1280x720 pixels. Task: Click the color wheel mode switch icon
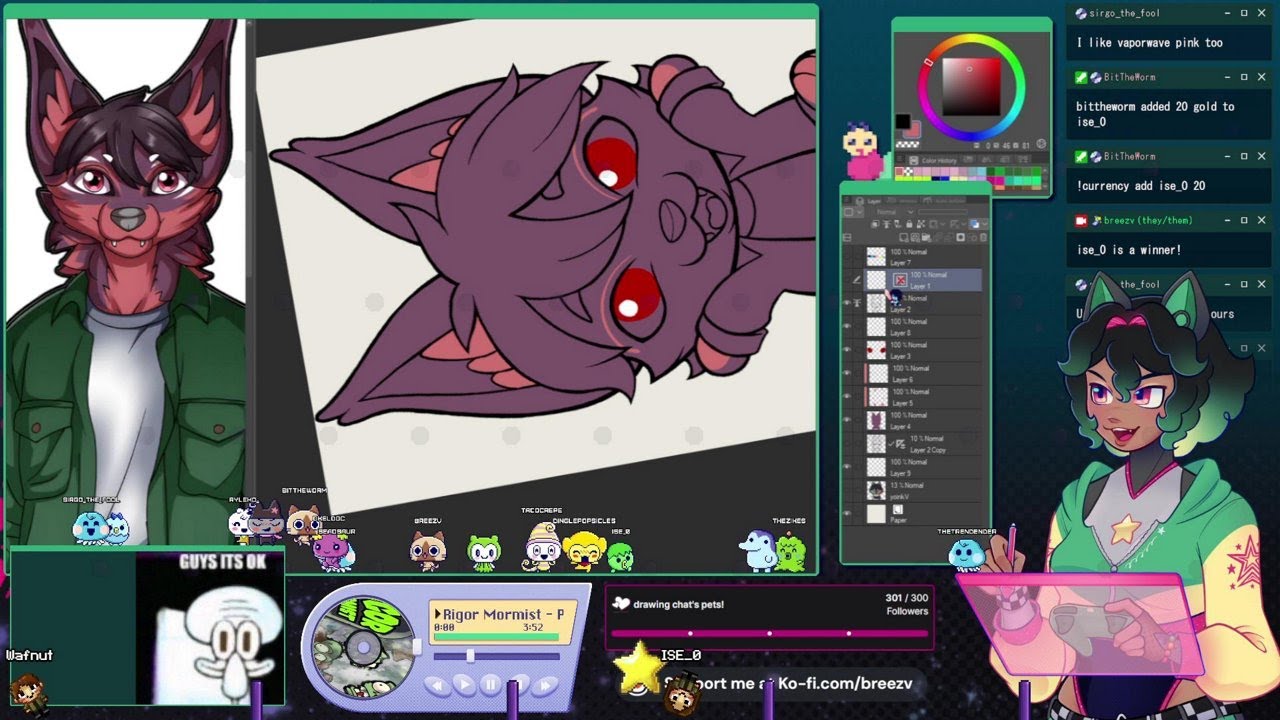pos(1040,144)
